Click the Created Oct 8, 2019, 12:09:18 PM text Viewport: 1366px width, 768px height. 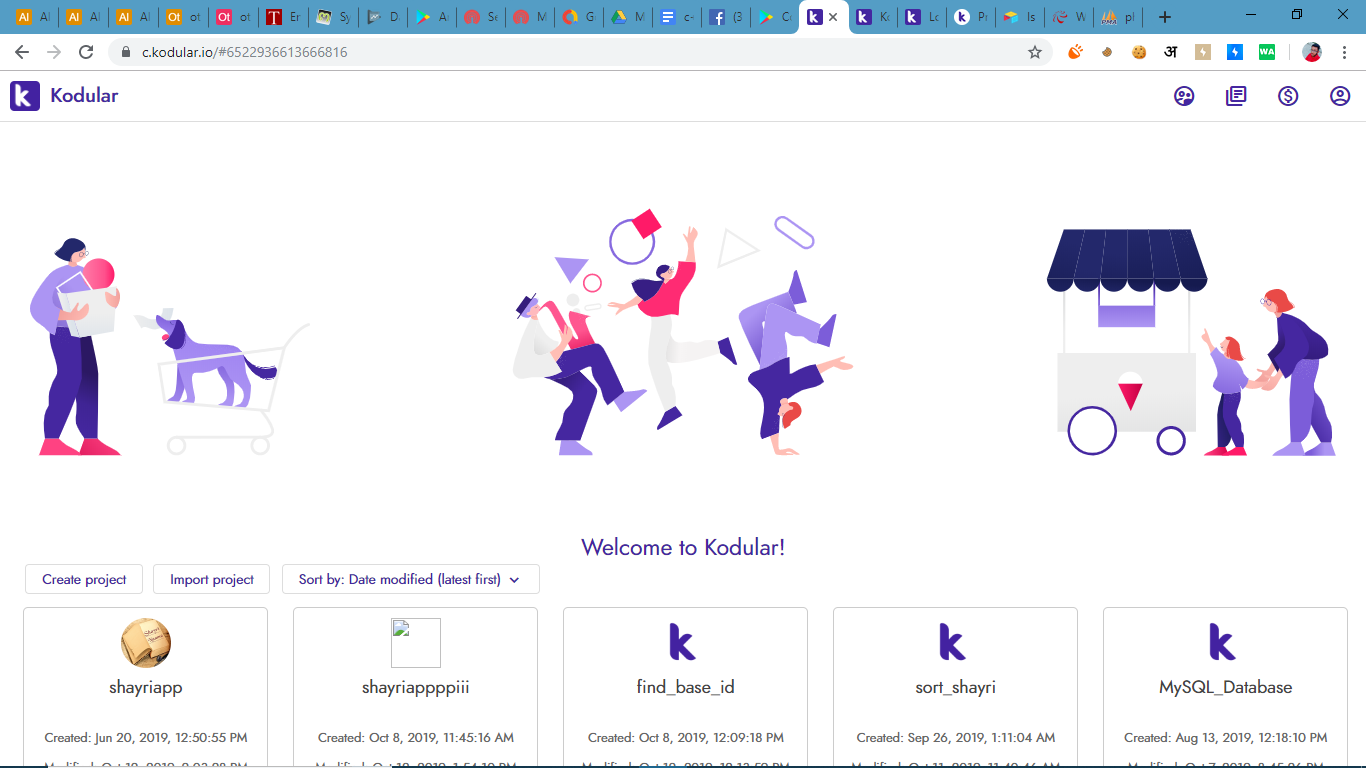click(686, 738)
